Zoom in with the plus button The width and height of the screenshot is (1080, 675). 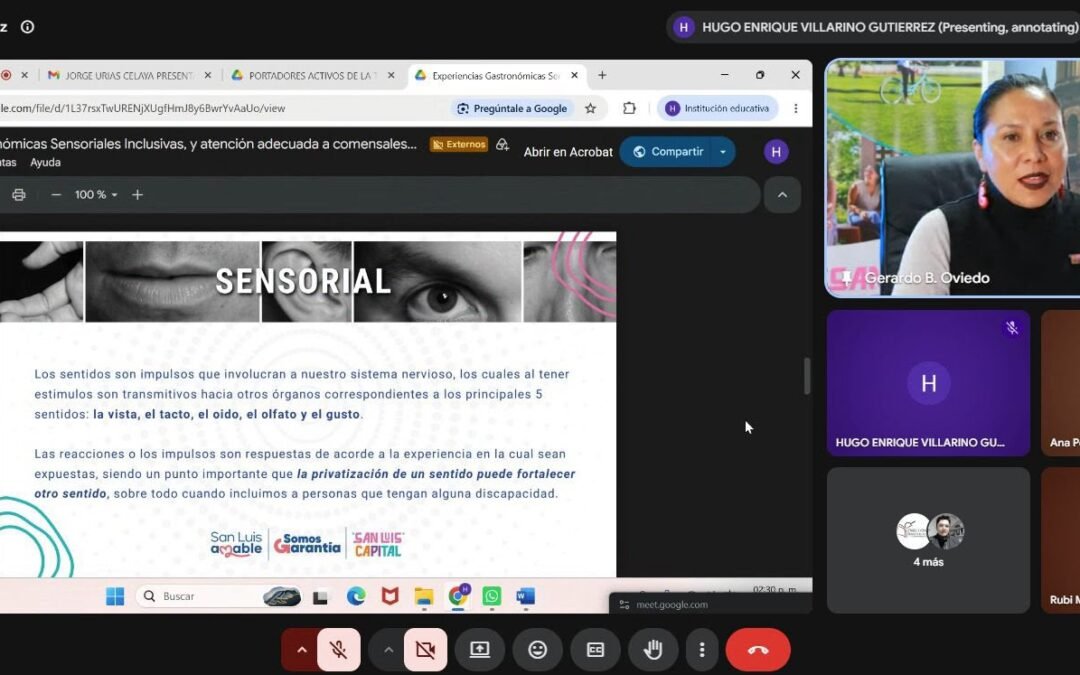[x=137, y=195]
